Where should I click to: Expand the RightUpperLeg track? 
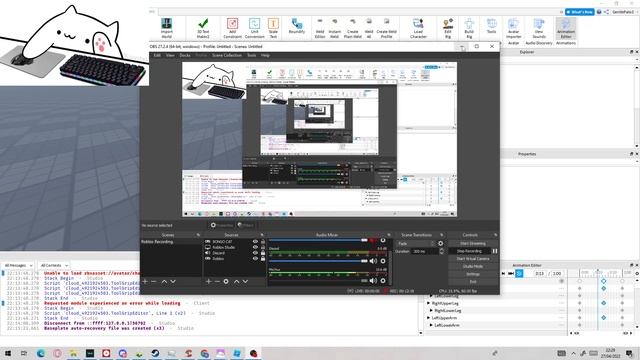coord(429,303)
